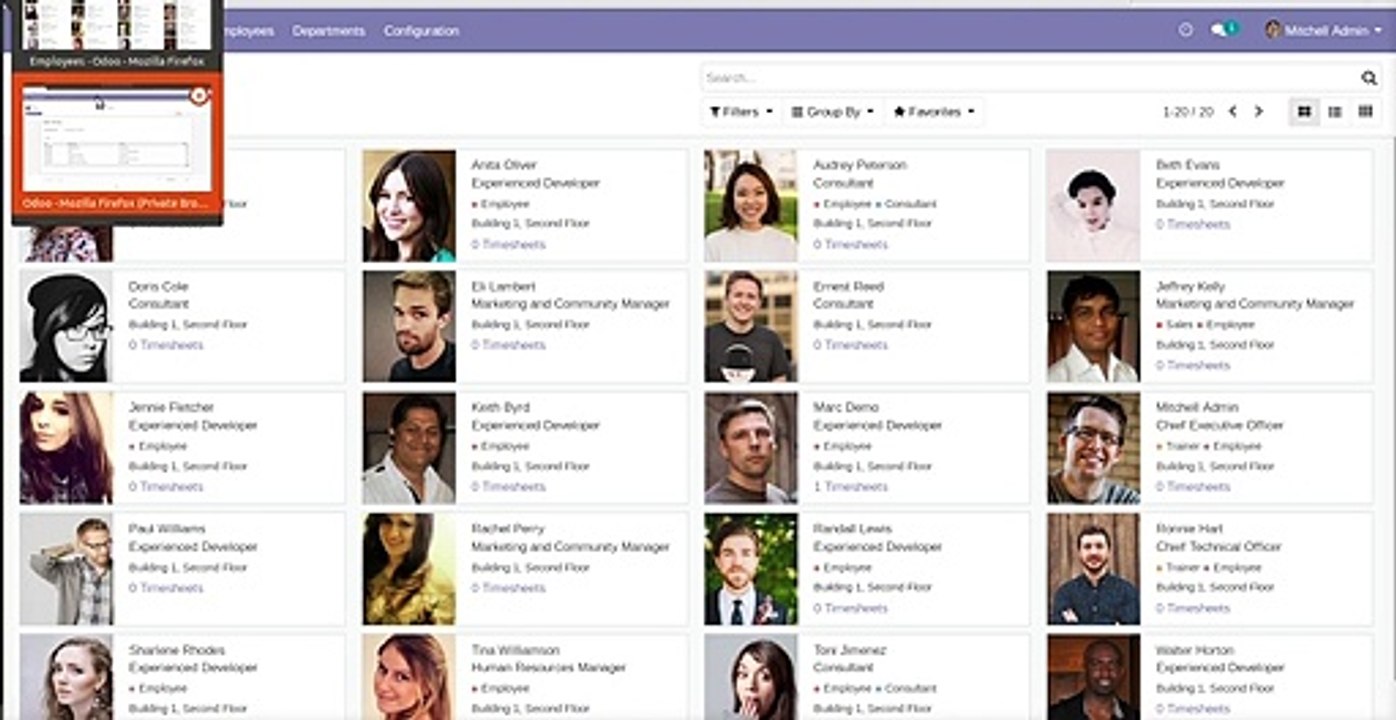Open the partly hidden Employees menu
This screenshot has width=1396, height=720.
pyautogui.click(x=248, y=31)
